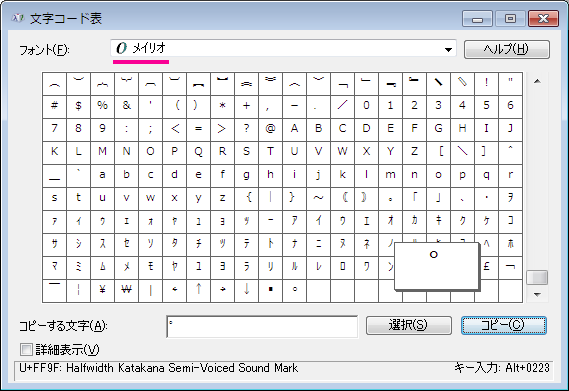Image resolution: width=569 pixels, height=391 pixels.
Task: Select the [ left bracket cell
Action: tap(438, 152)
